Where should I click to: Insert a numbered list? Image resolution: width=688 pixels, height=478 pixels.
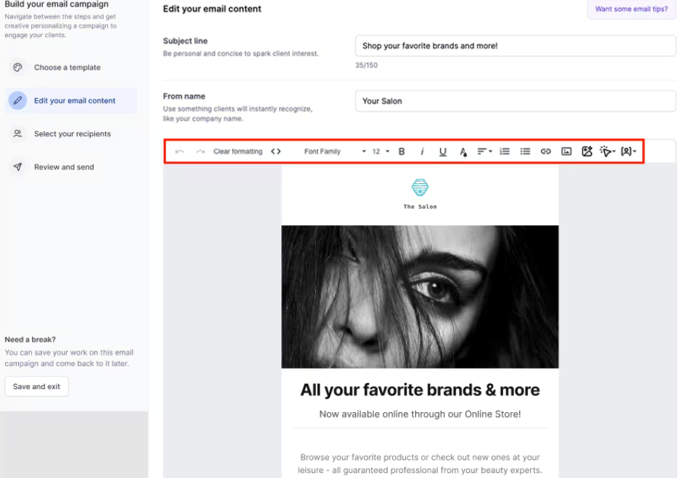505,151
